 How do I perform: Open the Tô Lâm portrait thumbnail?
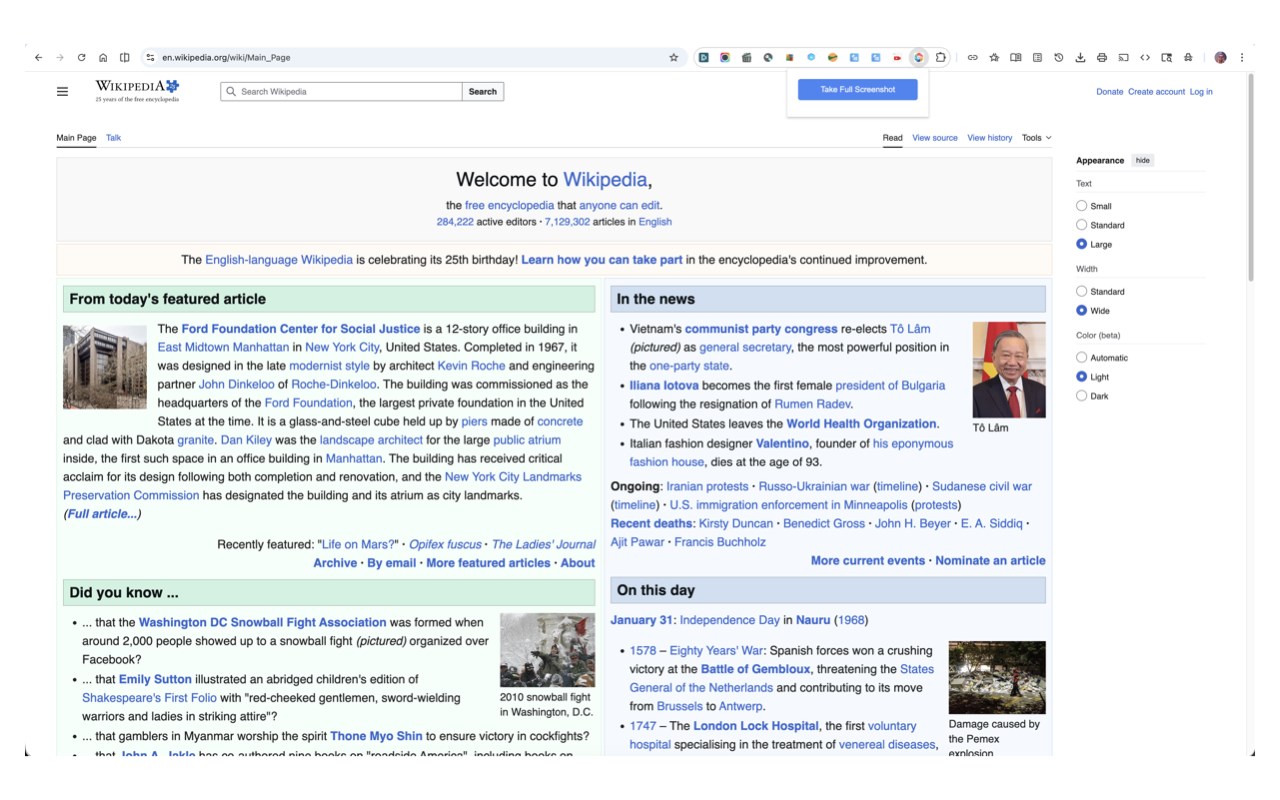click(1009, 370)
